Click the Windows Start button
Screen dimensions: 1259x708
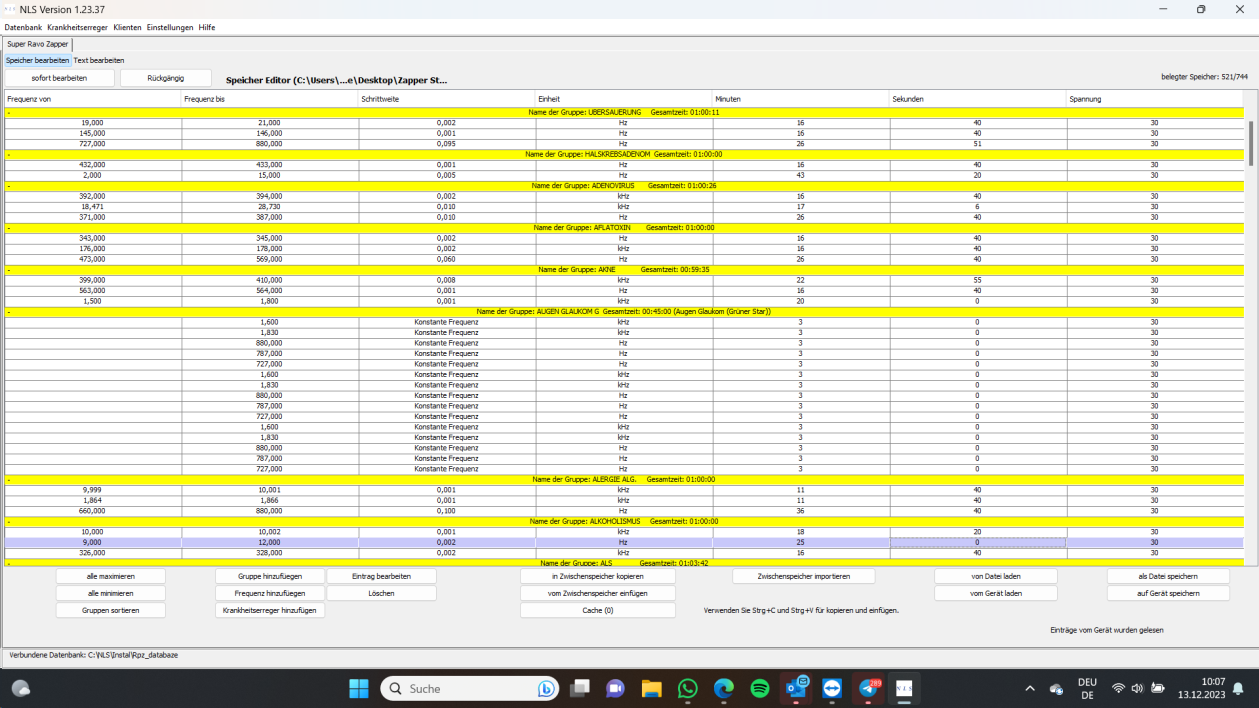(358, 688)
